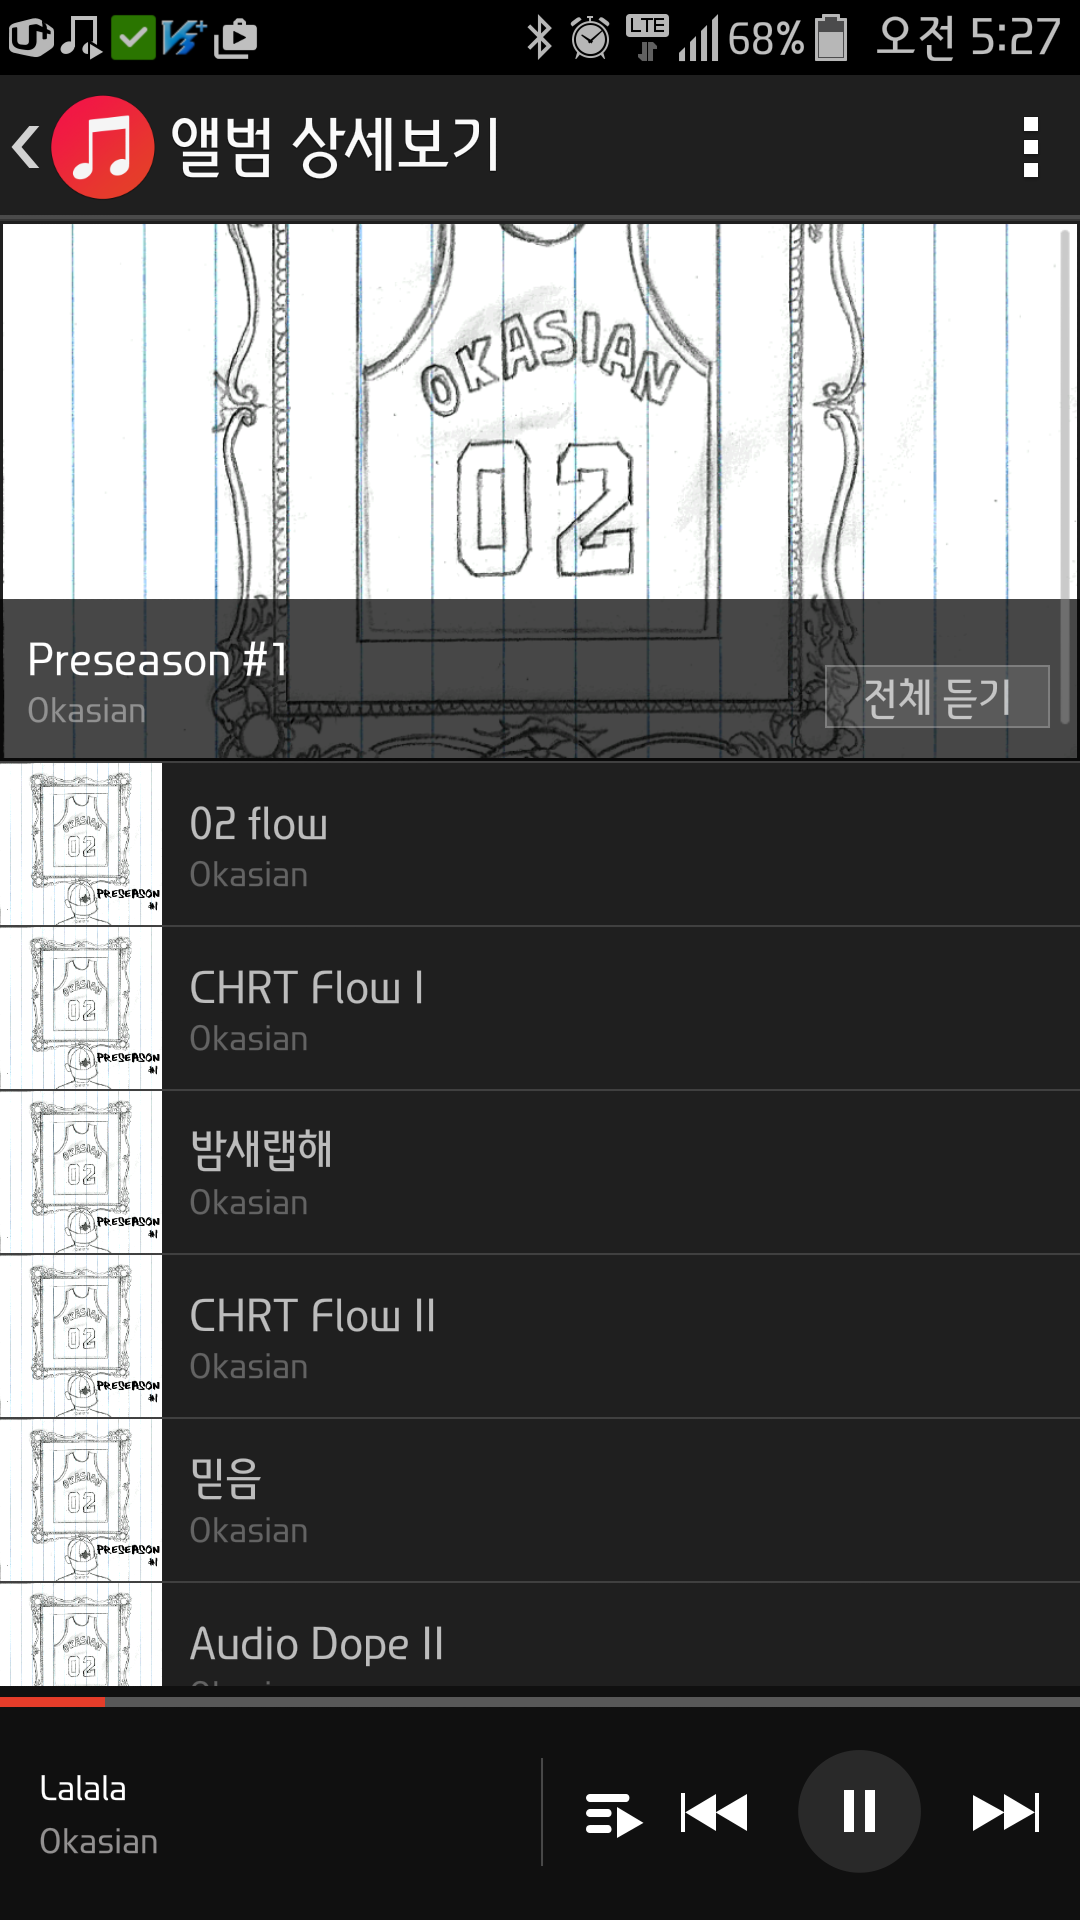The image size is (1080, 1920).
Task: Tap the red music app icon
Action: pos(103,147)
